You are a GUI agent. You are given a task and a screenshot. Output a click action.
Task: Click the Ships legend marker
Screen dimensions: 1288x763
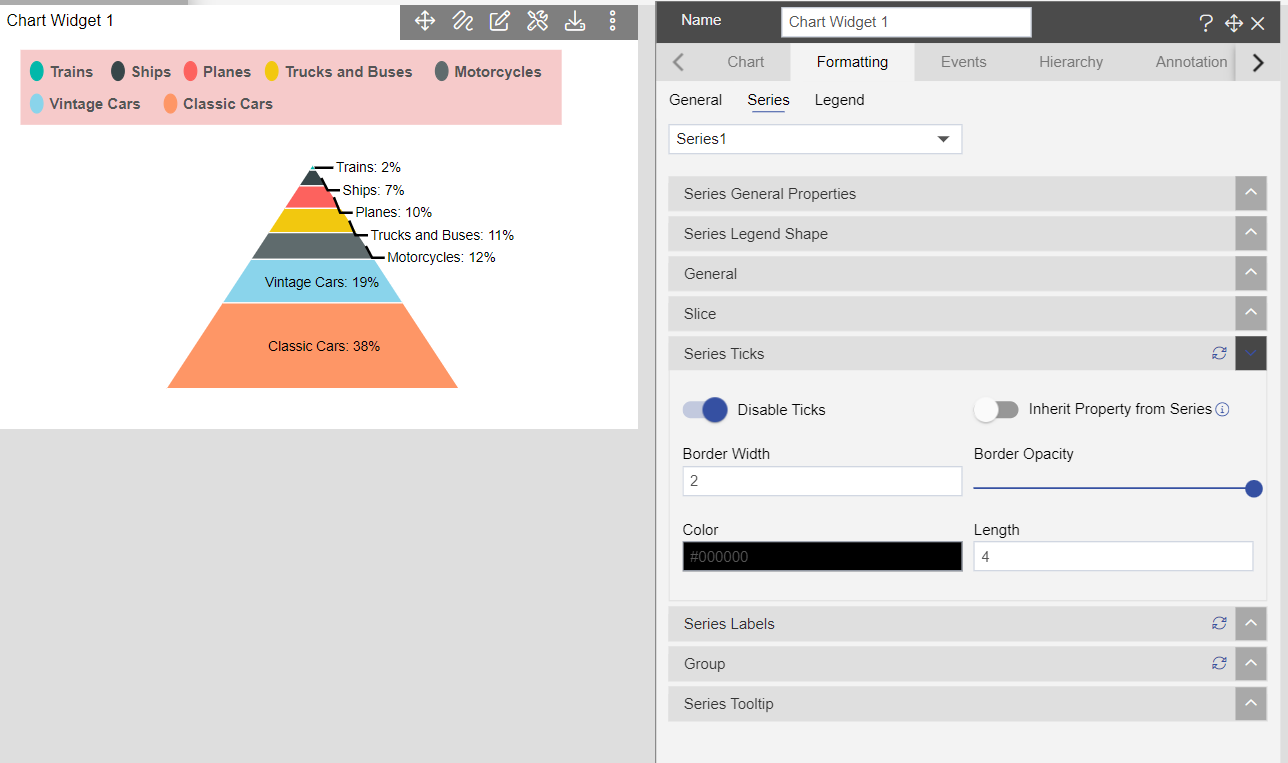pos(118,71)
